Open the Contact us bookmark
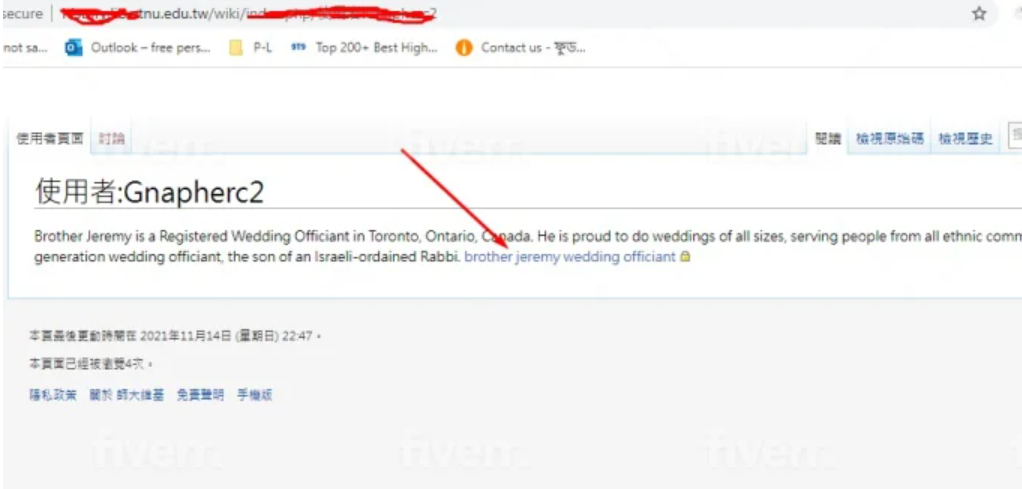This screenshot has width=1022, height=489. click(521, 48)
